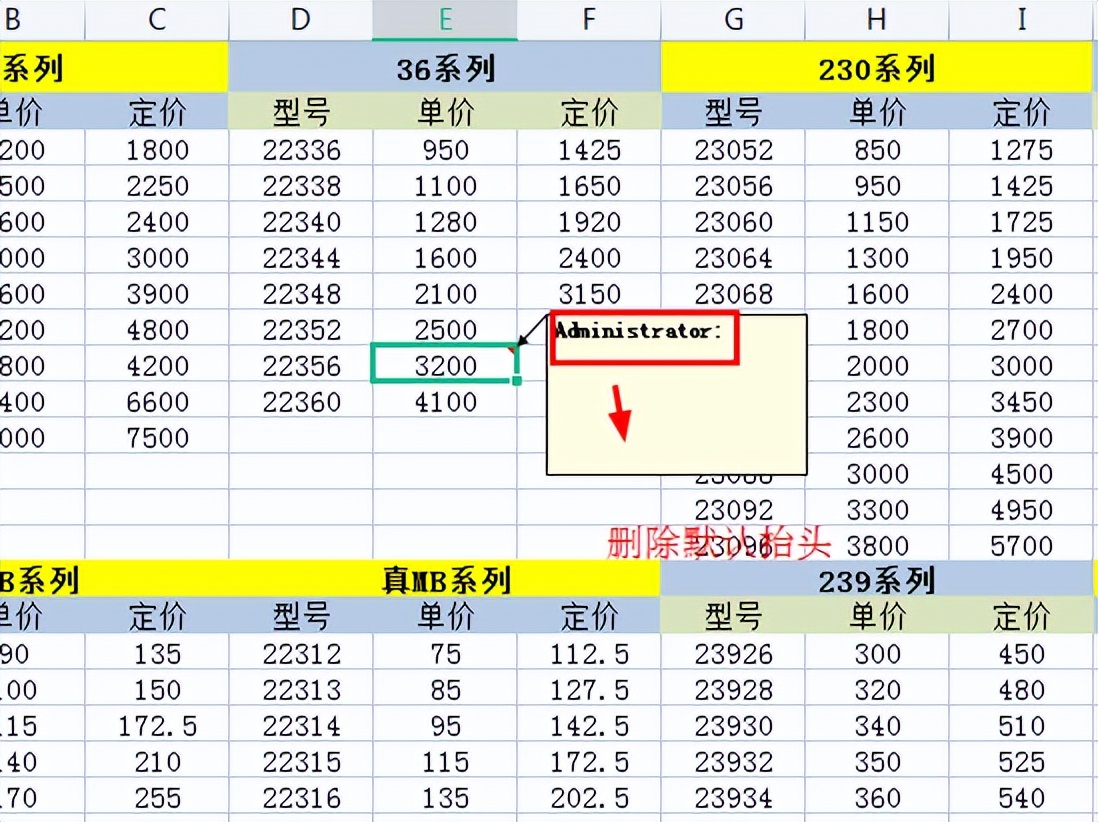Select the model cell '22348'
Screen dimensions: 1098x822
click(x=301, y=293)
